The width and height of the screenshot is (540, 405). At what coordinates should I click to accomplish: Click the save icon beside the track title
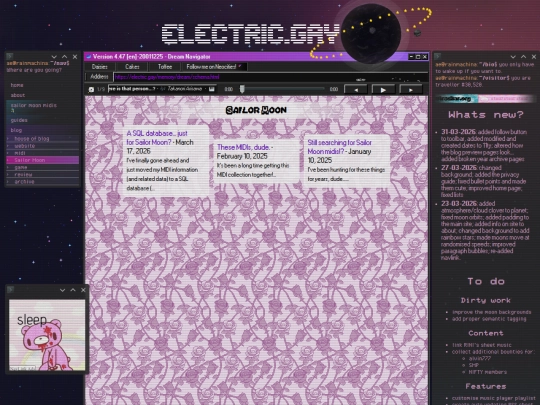211,89
